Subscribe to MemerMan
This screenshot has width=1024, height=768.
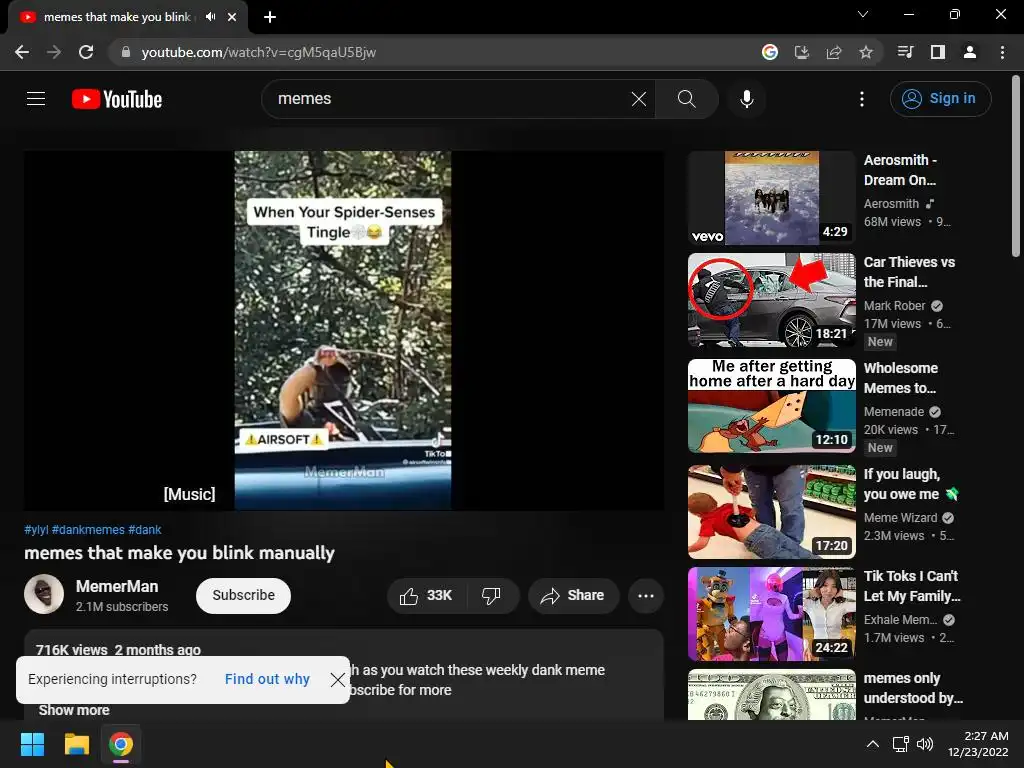[243, 596]
